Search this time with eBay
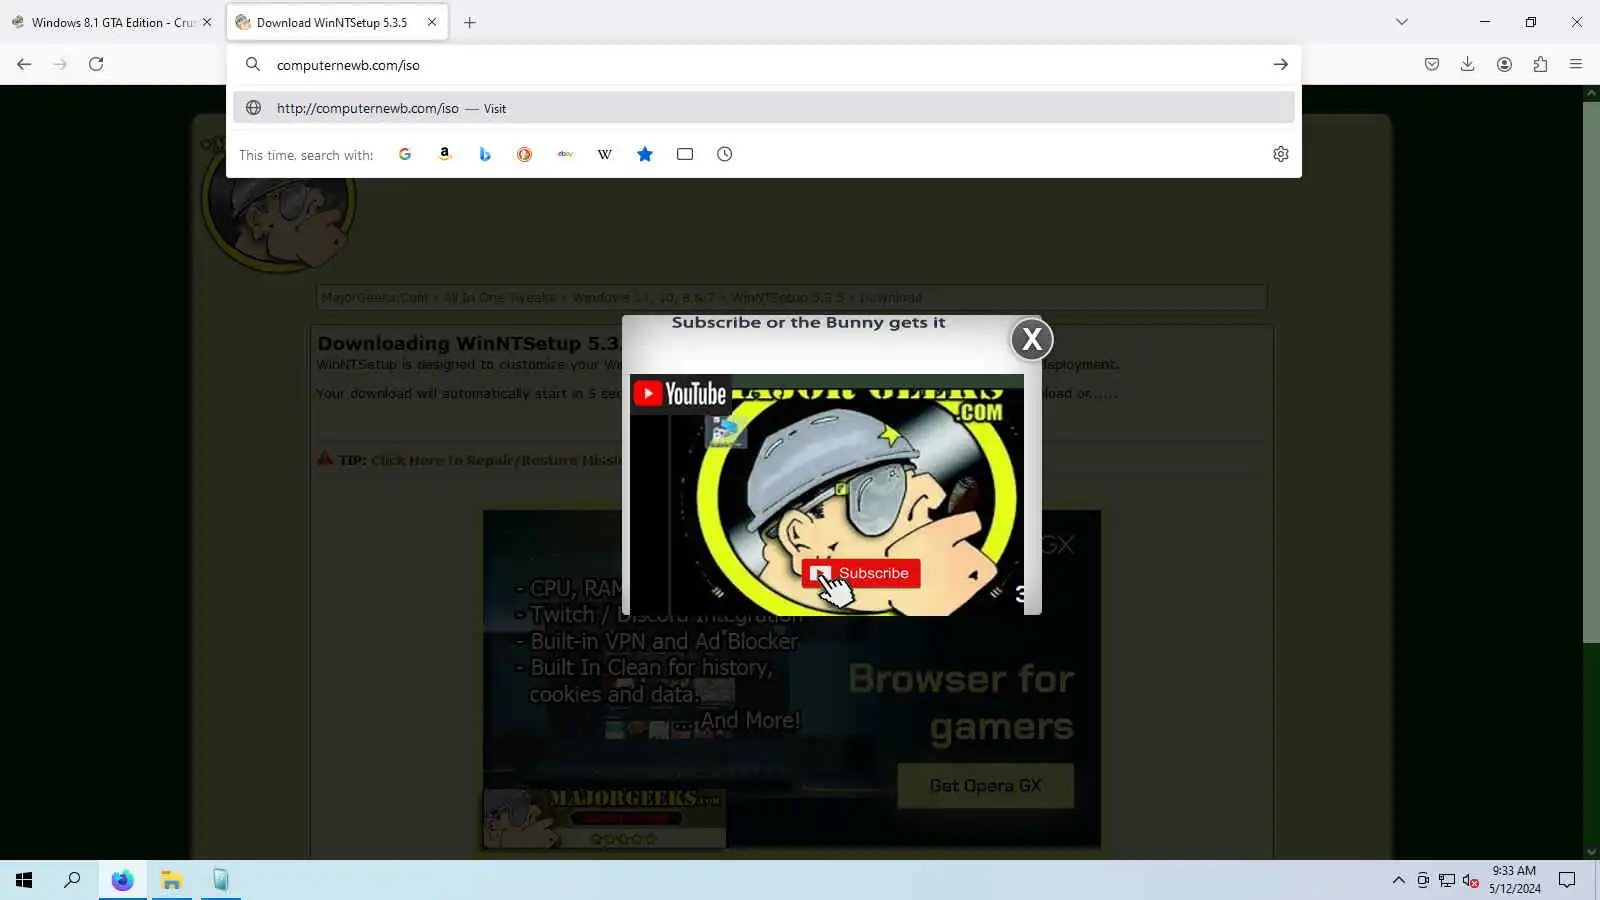 [565, 154]
